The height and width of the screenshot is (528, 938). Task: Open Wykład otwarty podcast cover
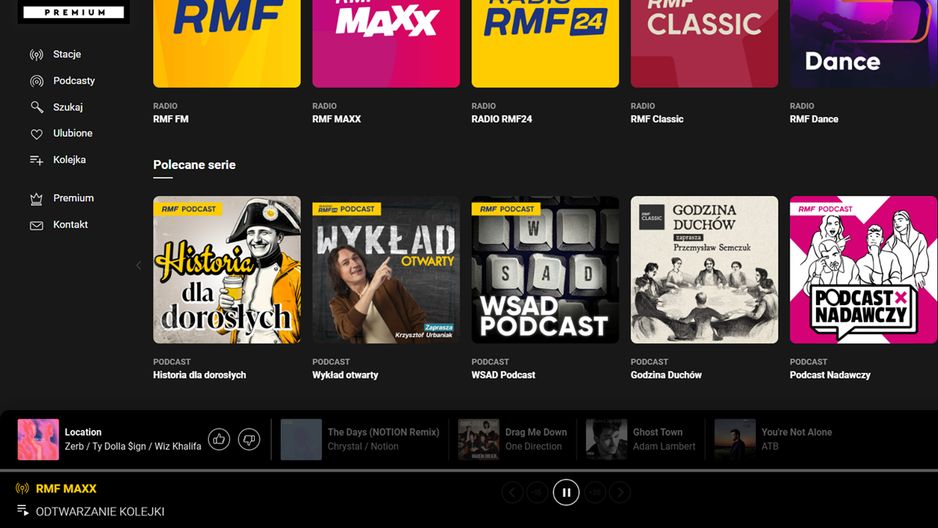(386, 270)
